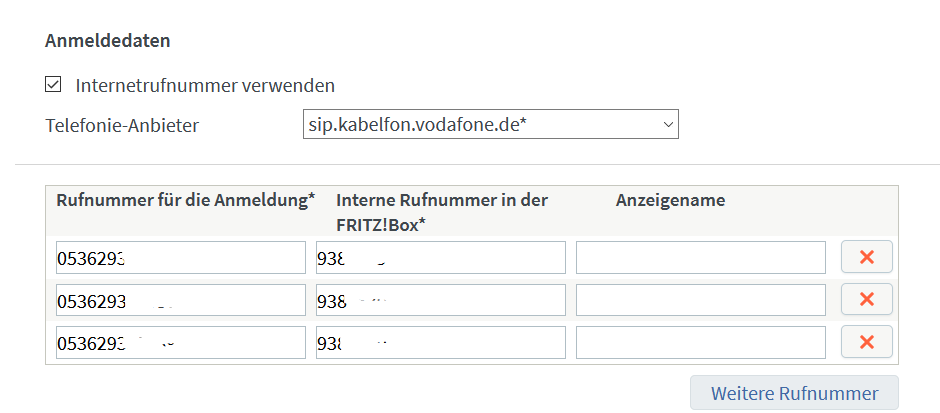Focus second row Anzeigename field

pyautogui.click(x=700, y=299)
